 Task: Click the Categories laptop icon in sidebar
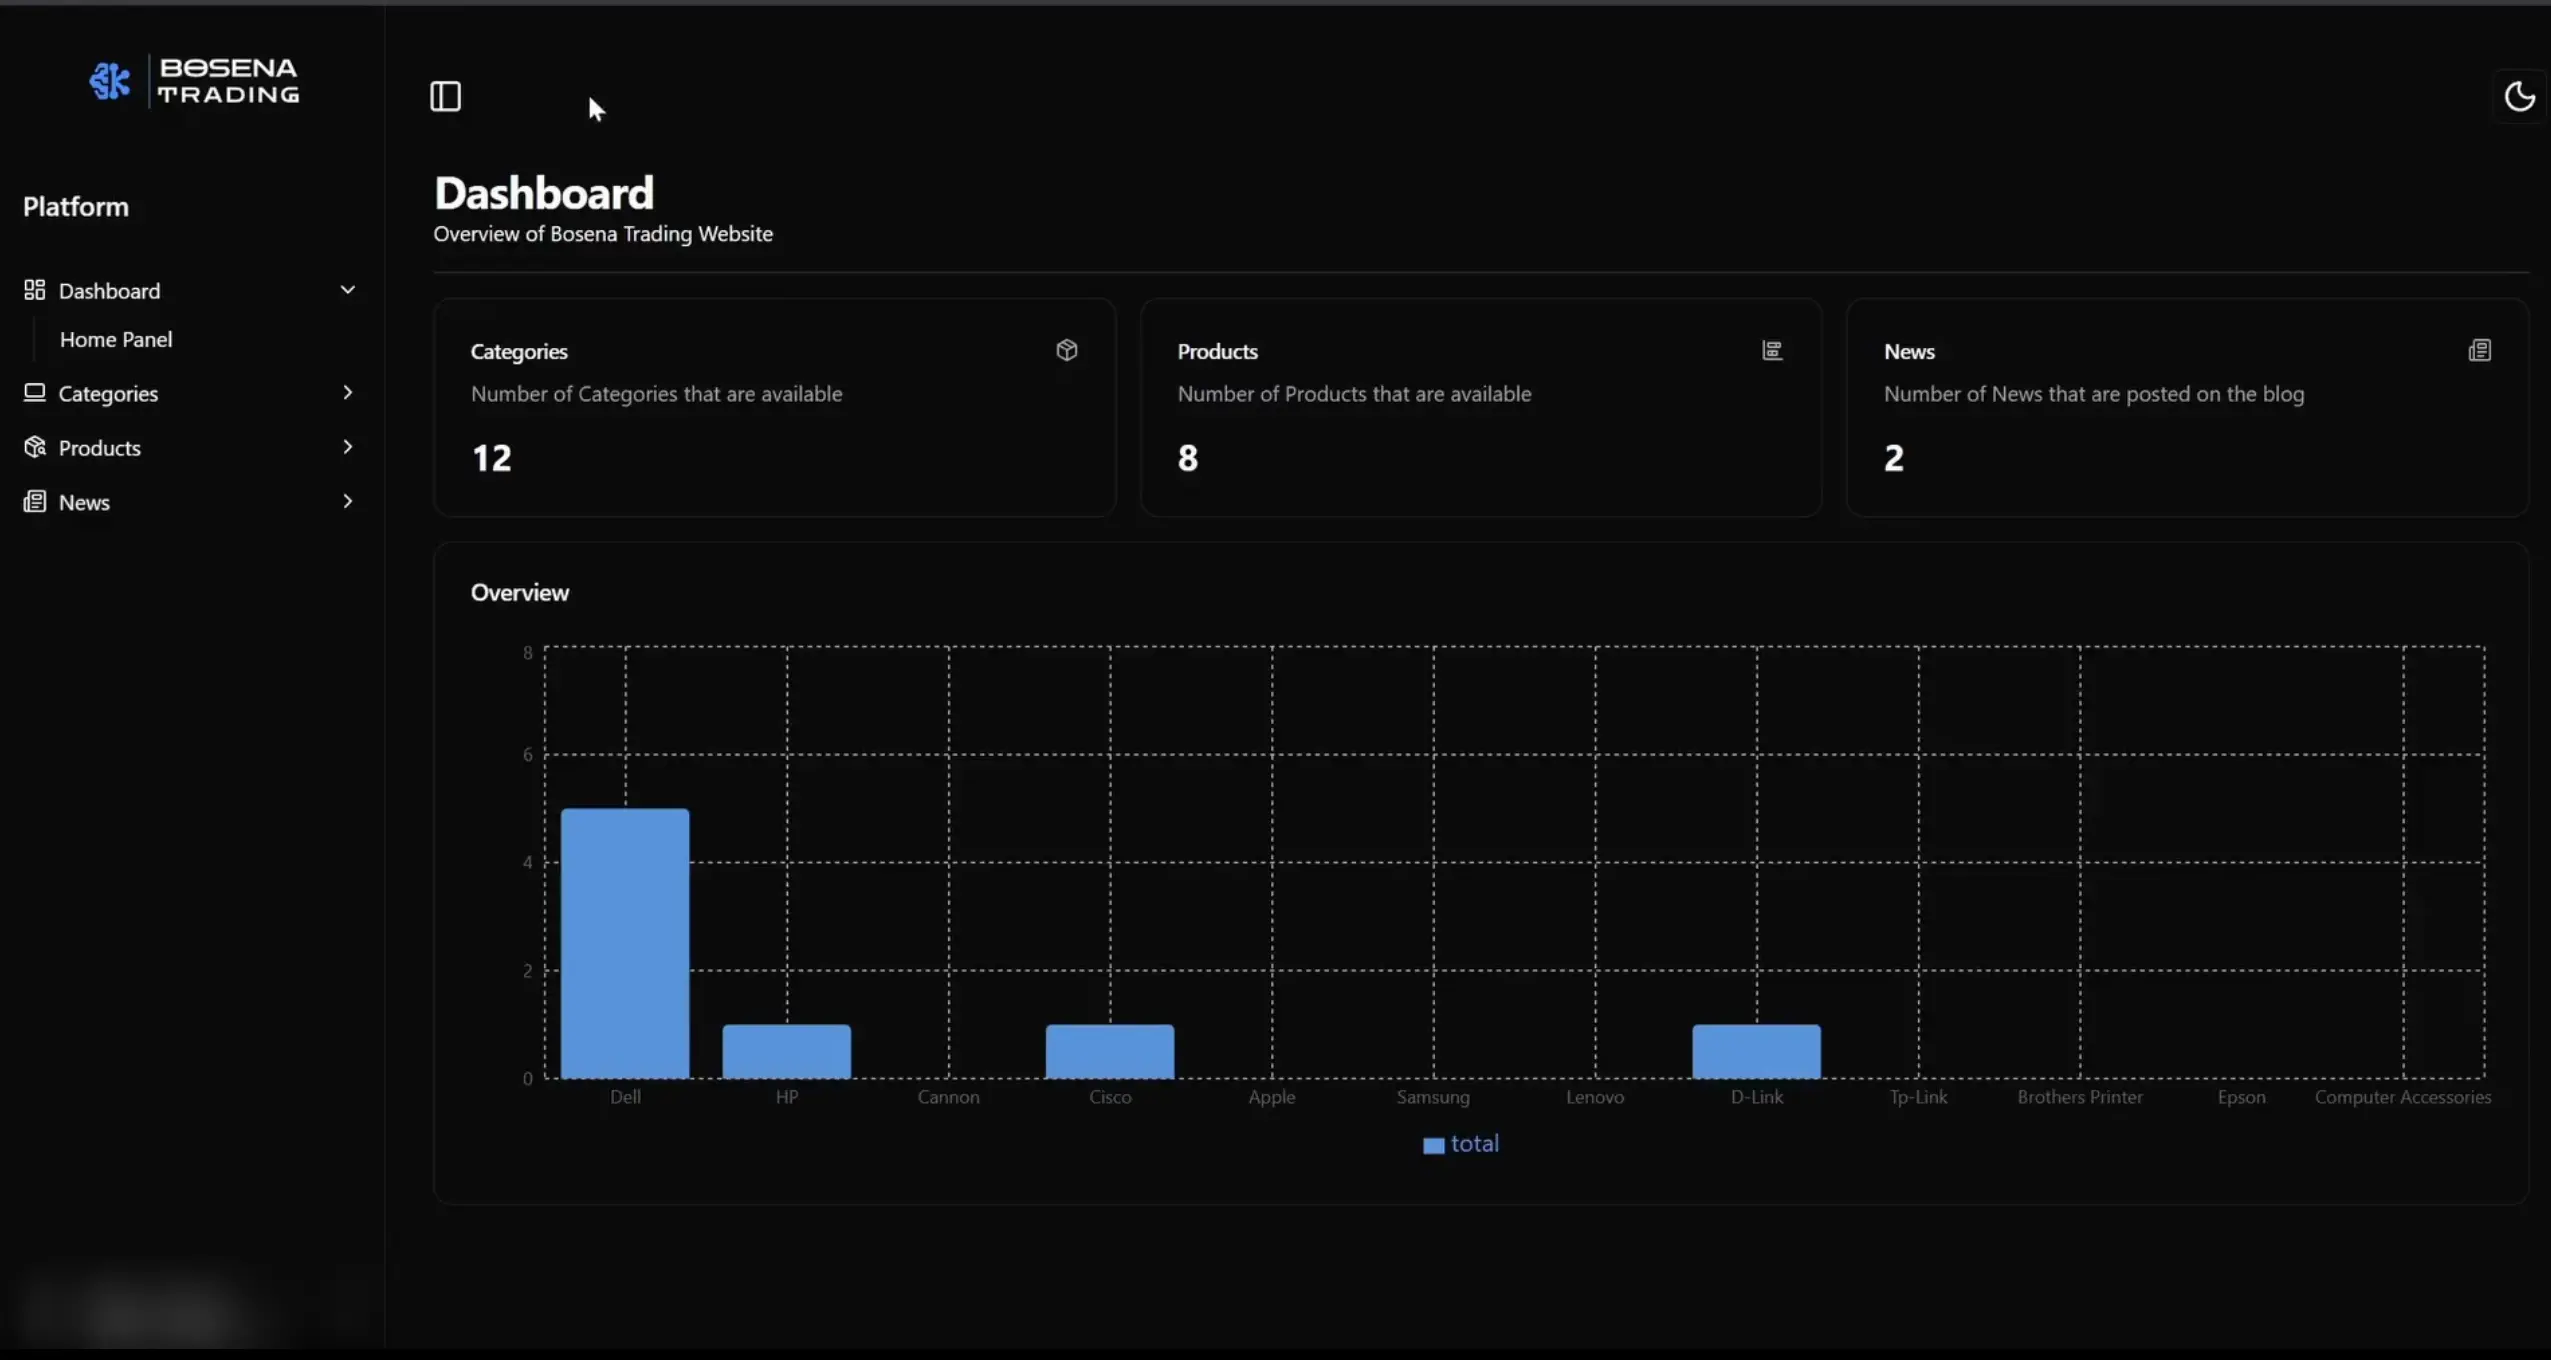(x=35, y=392)
